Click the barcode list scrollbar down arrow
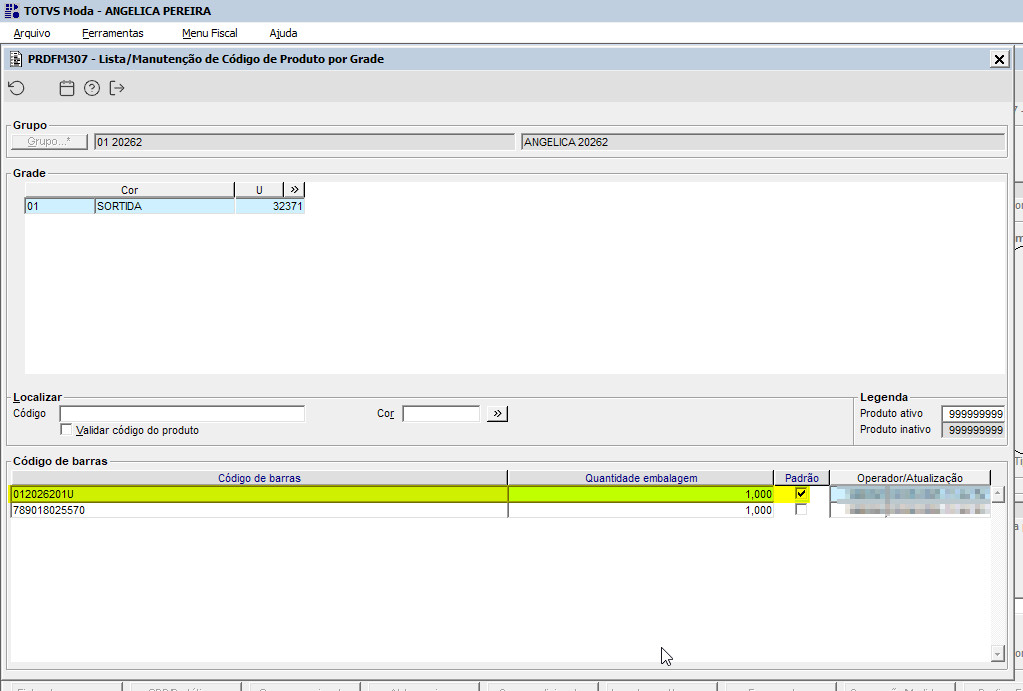 998,653
